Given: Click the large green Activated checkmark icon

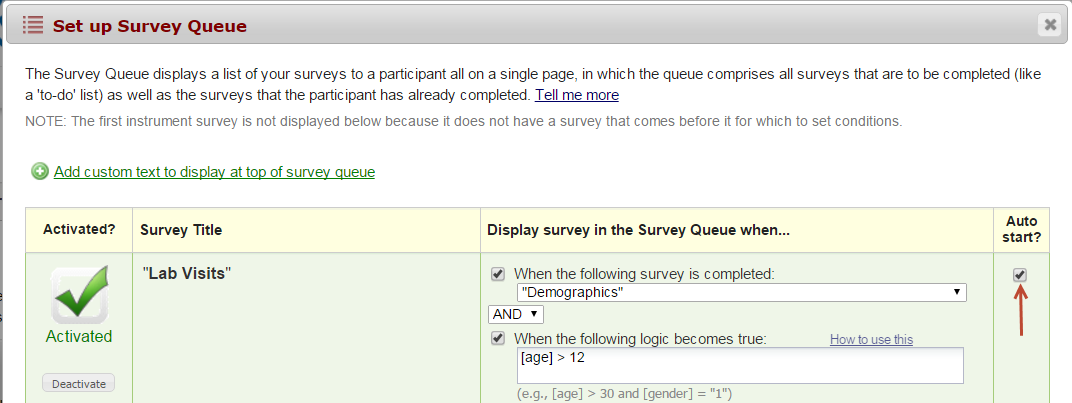Looking at the screenshot, I should (79, 297).
